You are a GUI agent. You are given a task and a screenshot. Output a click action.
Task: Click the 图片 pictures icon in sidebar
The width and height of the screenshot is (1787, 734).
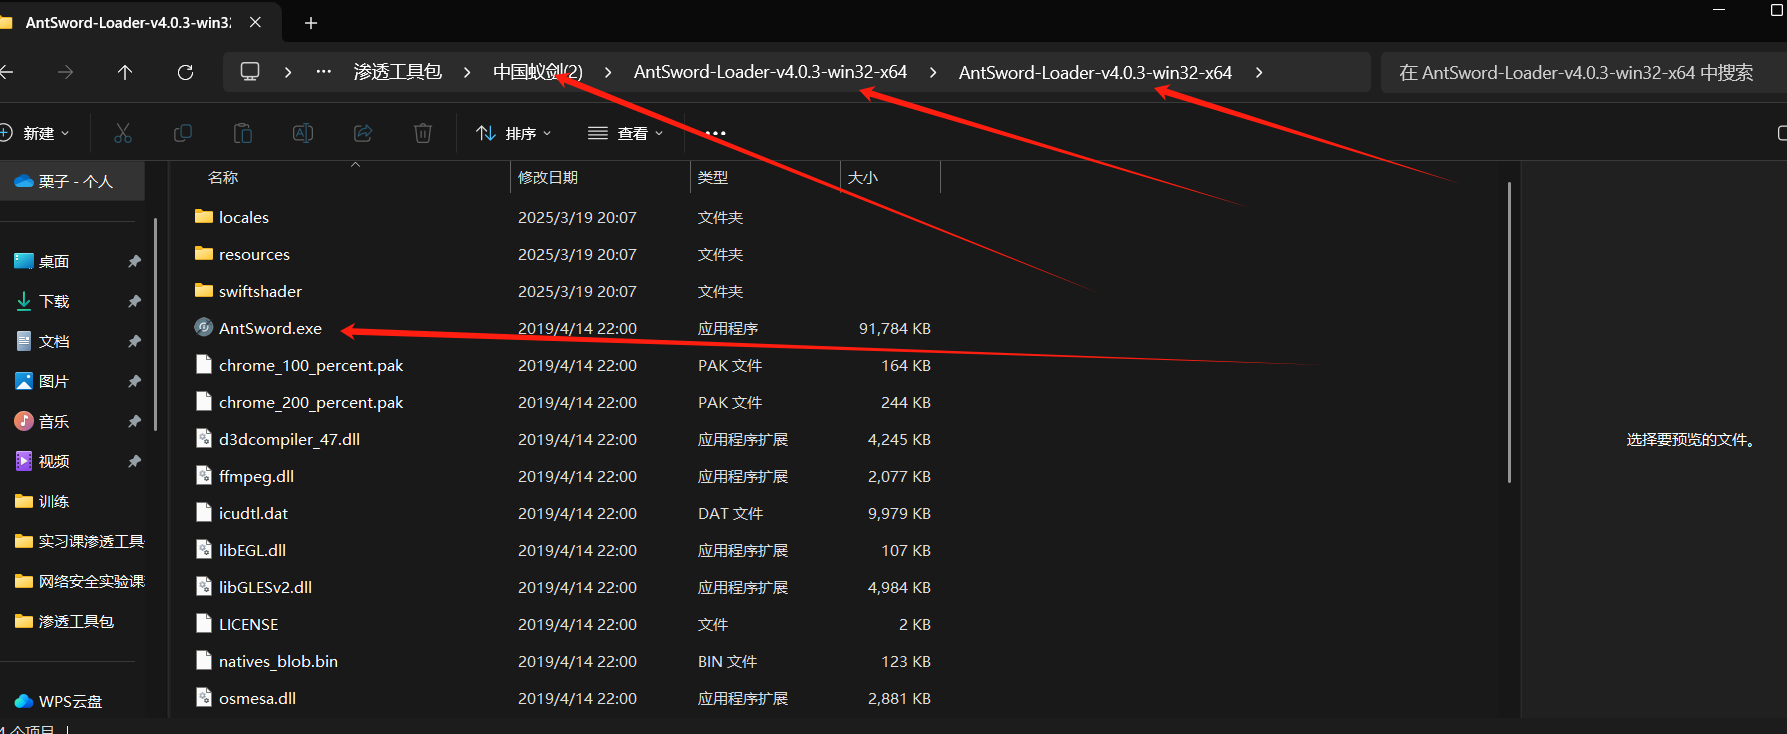[24, 381]
